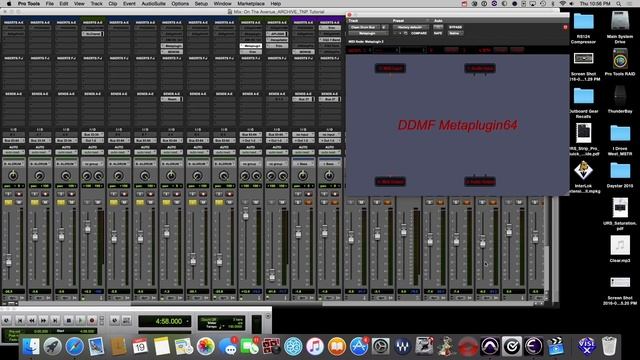Open the Native format dropdown
This screenshot has width=640, height=360.
(456, 33)
